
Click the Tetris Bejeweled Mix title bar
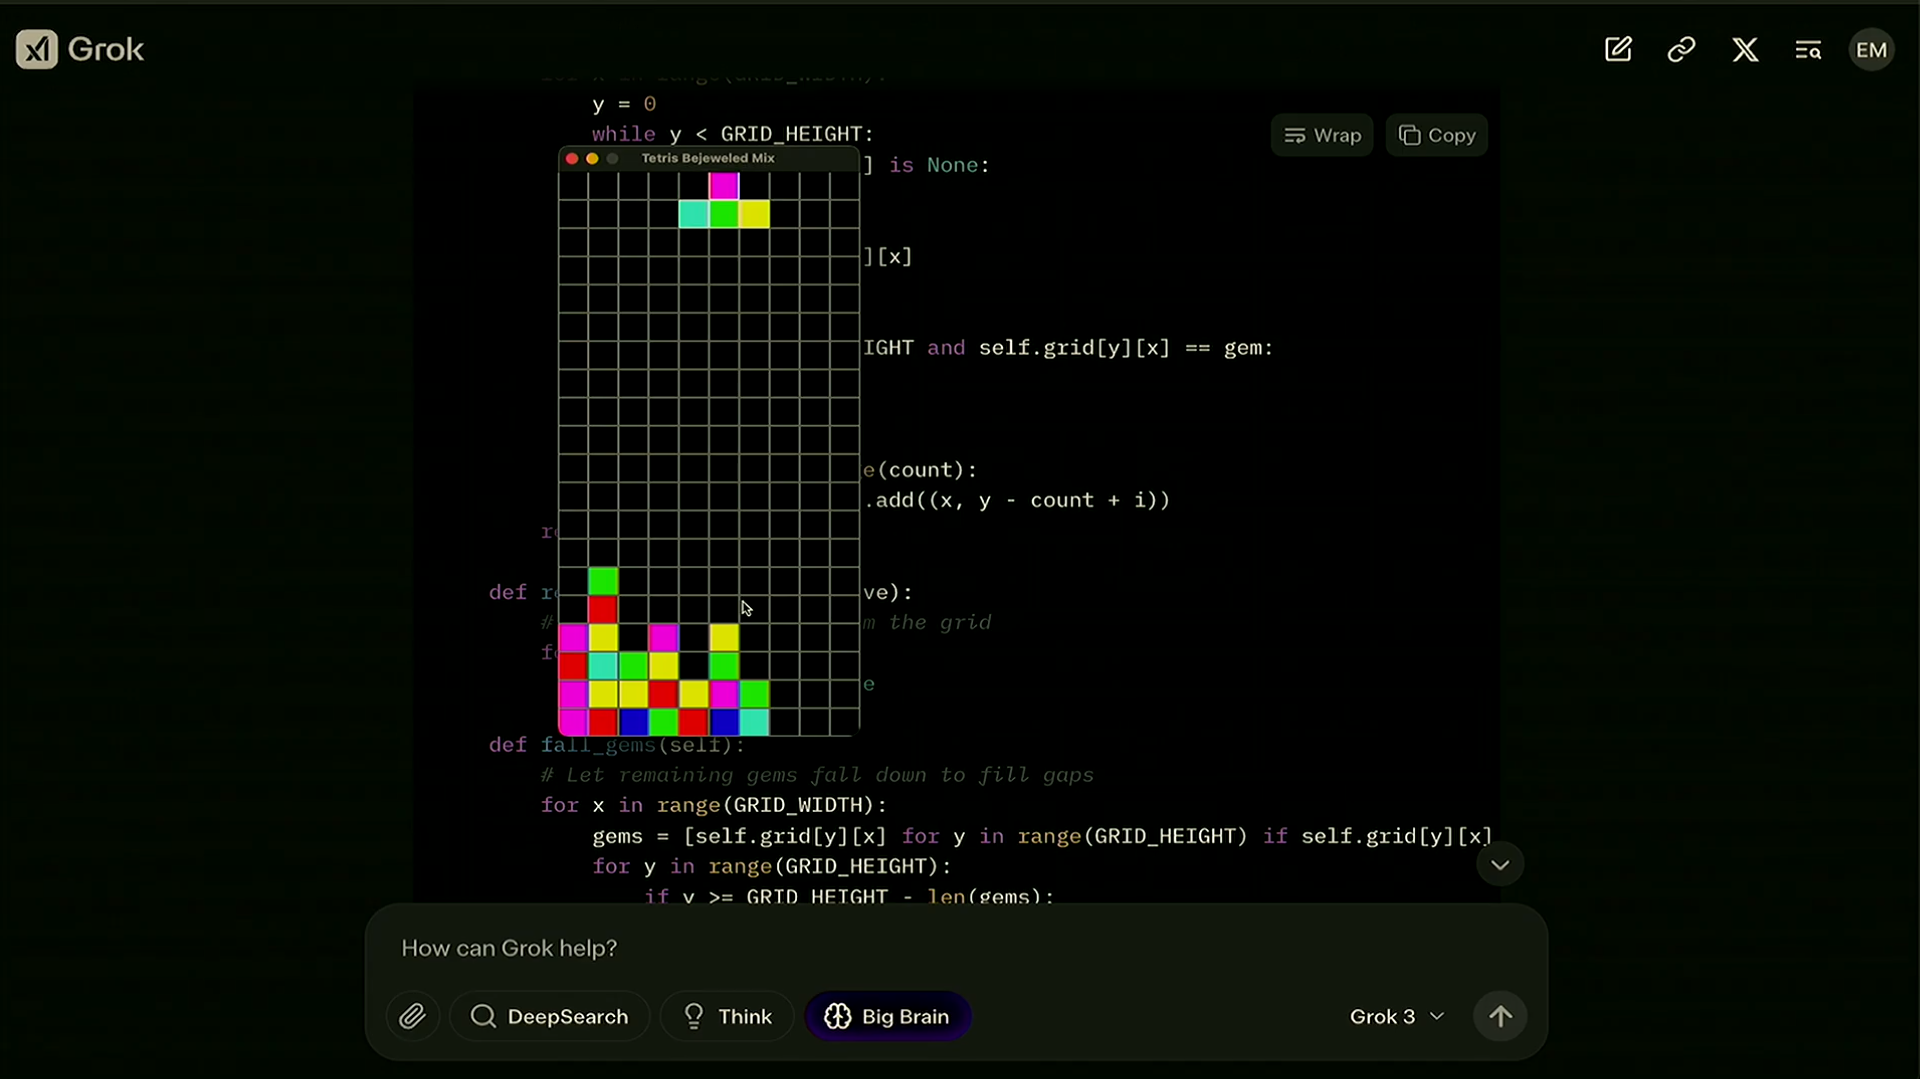point(708,158)
